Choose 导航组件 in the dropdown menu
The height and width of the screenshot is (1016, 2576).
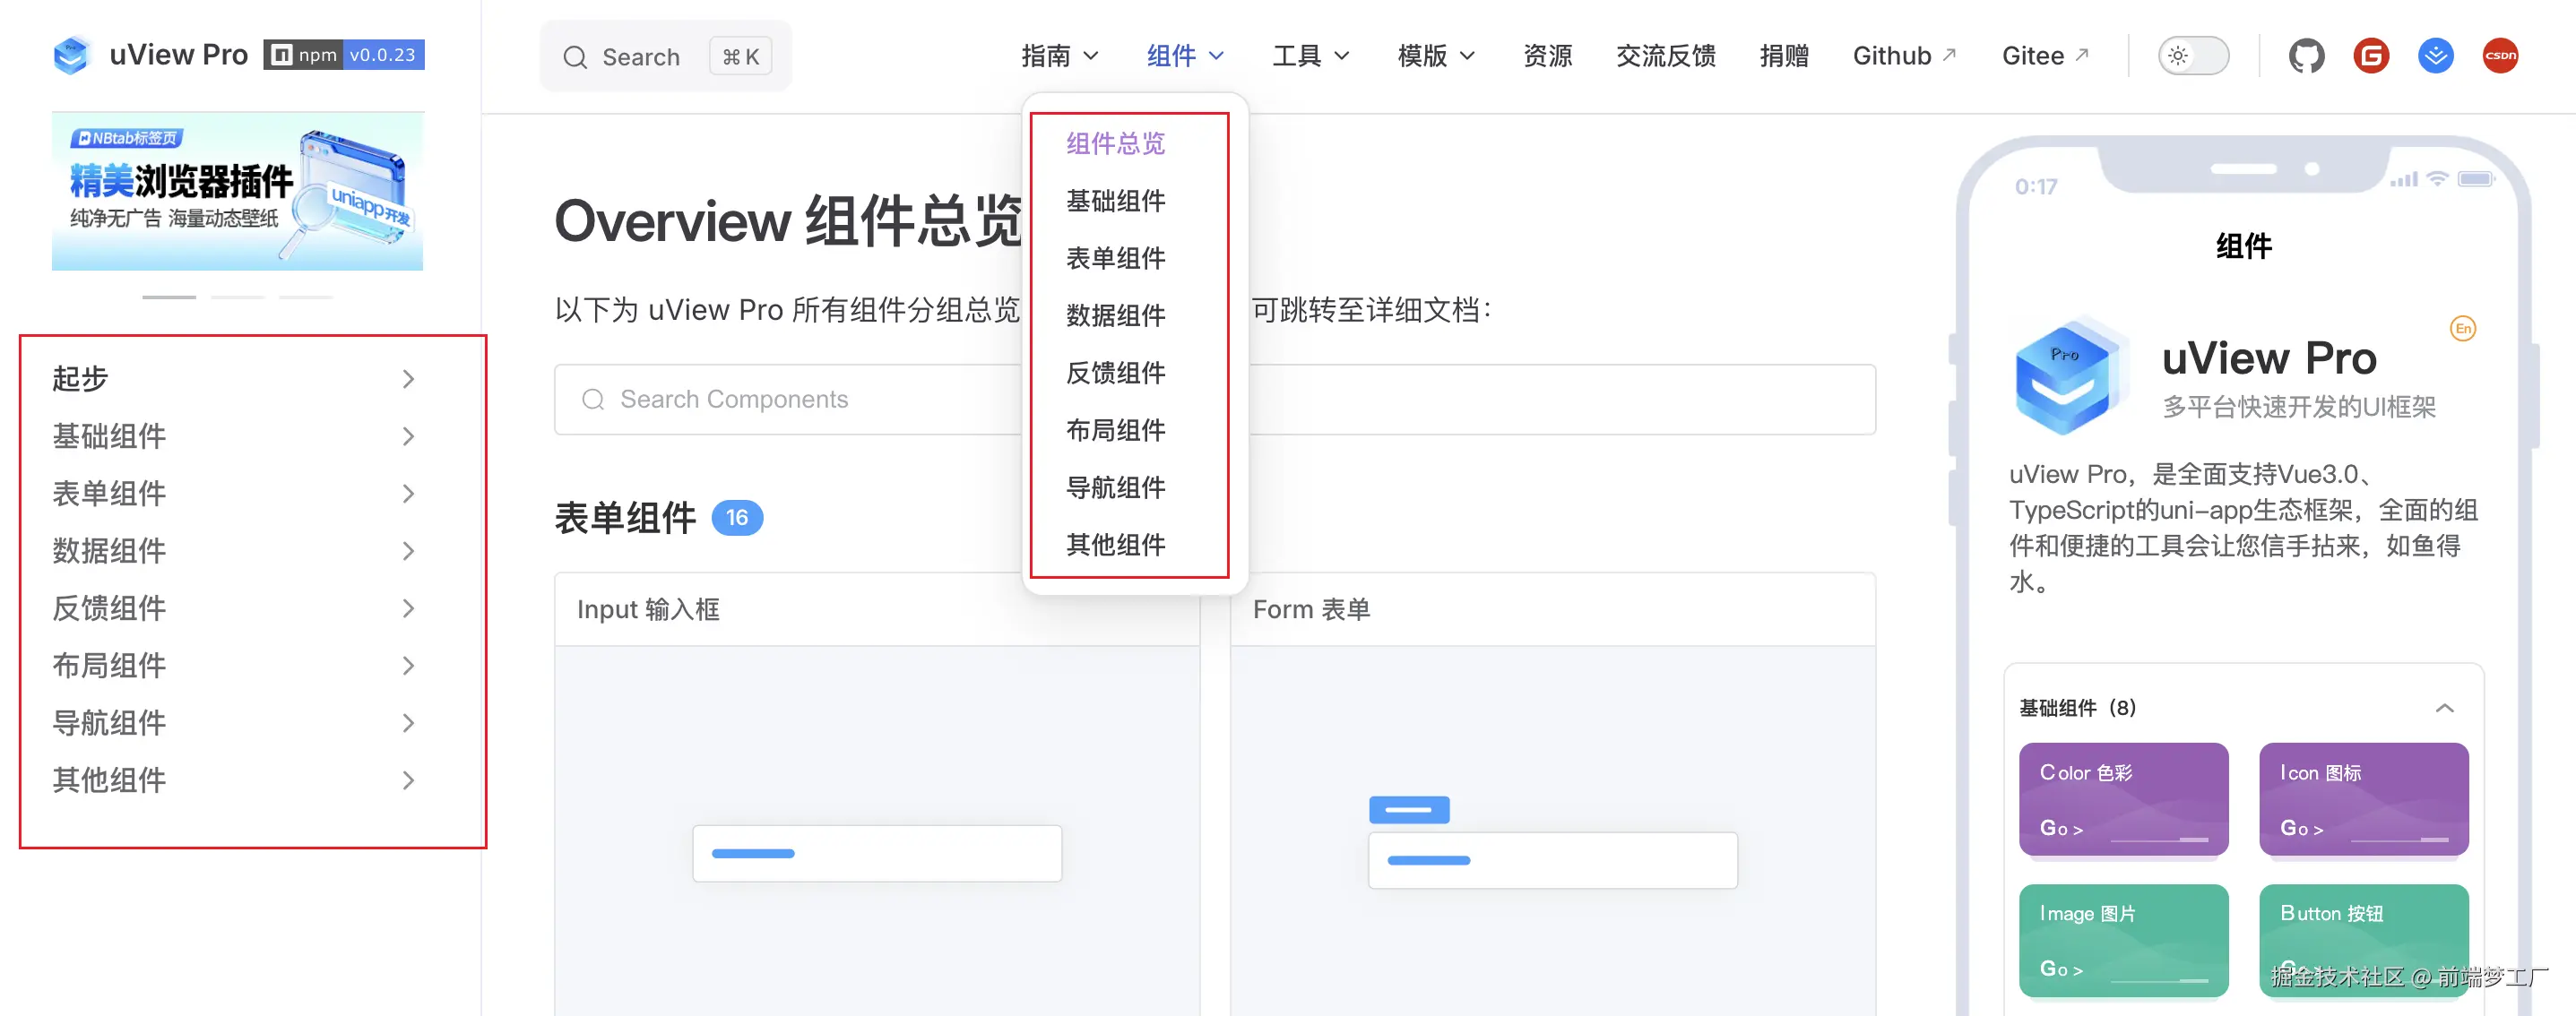click(1115, 488)
